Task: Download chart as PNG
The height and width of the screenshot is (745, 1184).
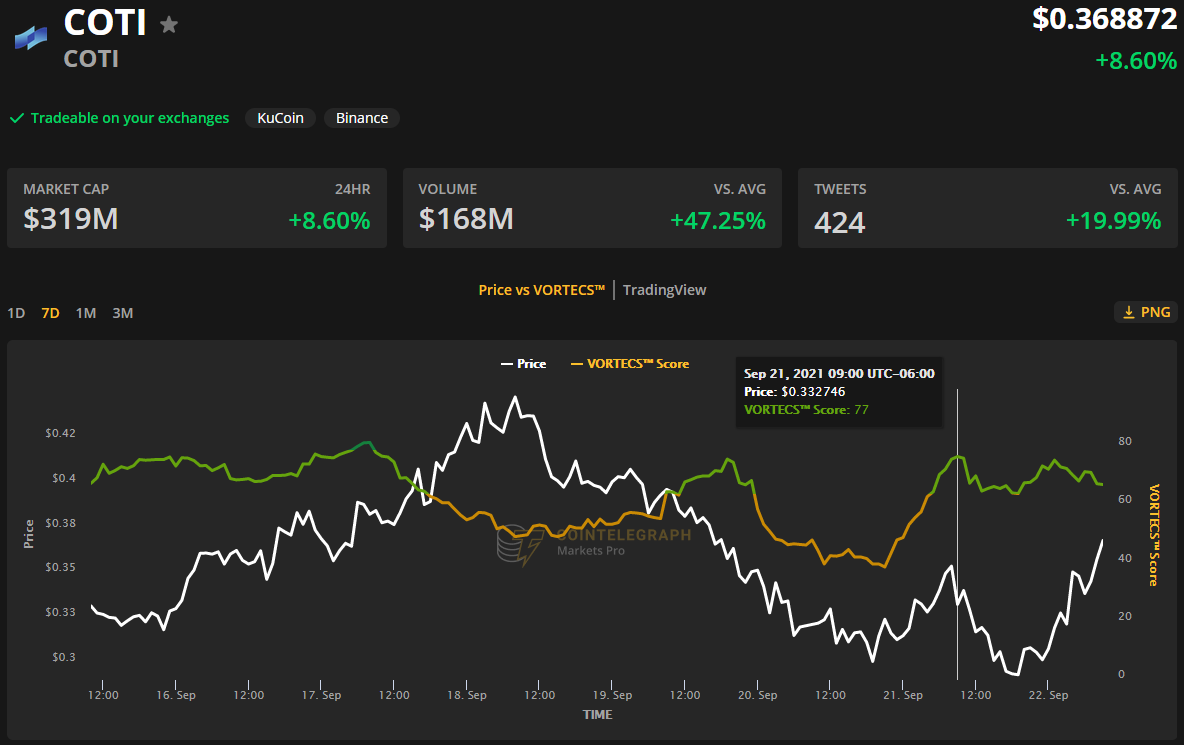Action: [1145, 312]
